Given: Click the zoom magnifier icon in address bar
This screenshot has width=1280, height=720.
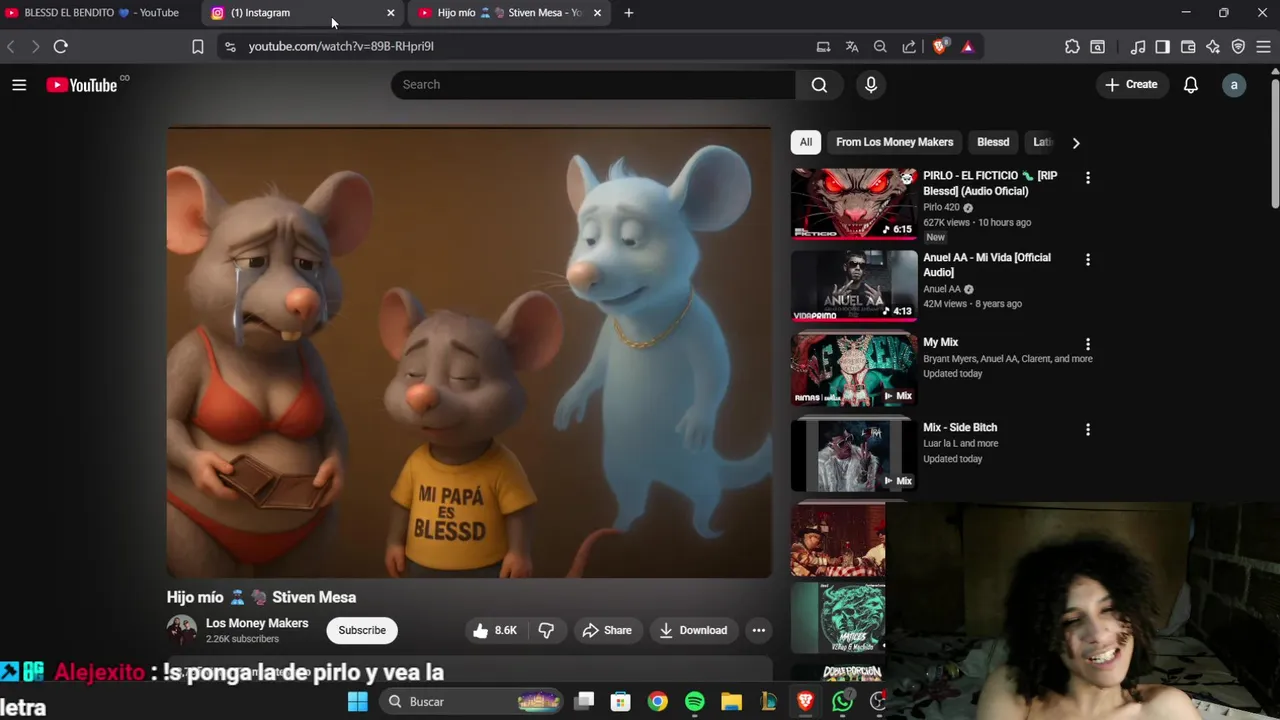Looking at the screenshot, I should [x=880, y=46].
